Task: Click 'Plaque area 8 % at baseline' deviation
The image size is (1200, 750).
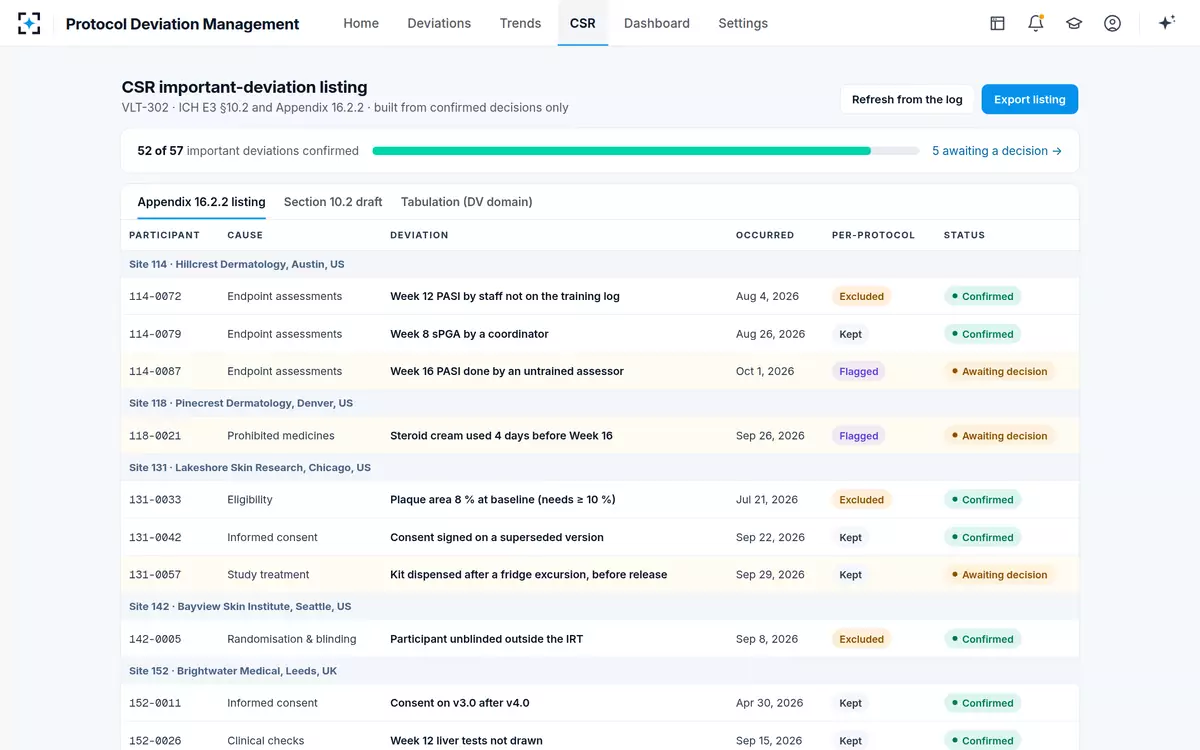Action: pyautogui.click(x=503, y=500)
